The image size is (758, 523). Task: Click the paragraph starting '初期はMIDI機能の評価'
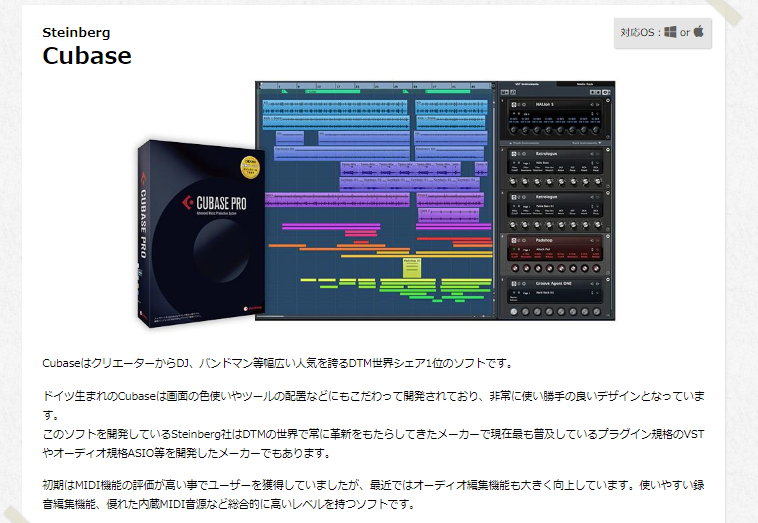tap(374, 494)
